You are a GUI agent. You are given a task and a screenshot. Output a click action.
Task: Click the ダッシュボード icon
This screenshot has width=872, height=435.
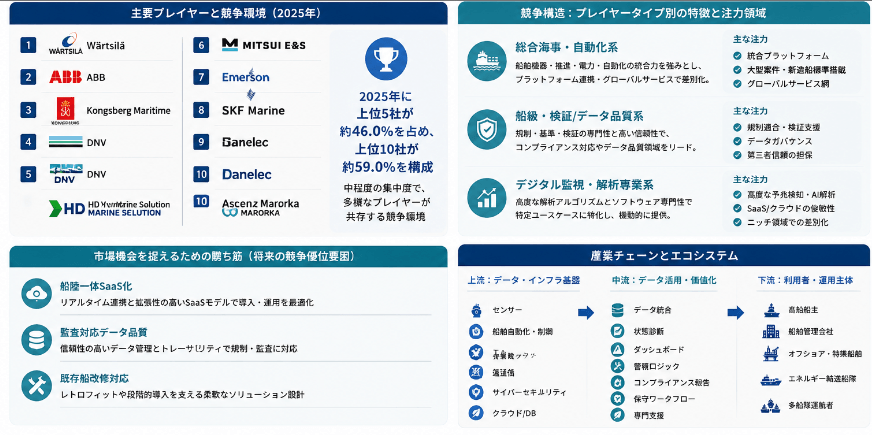[x=617, y=349]
